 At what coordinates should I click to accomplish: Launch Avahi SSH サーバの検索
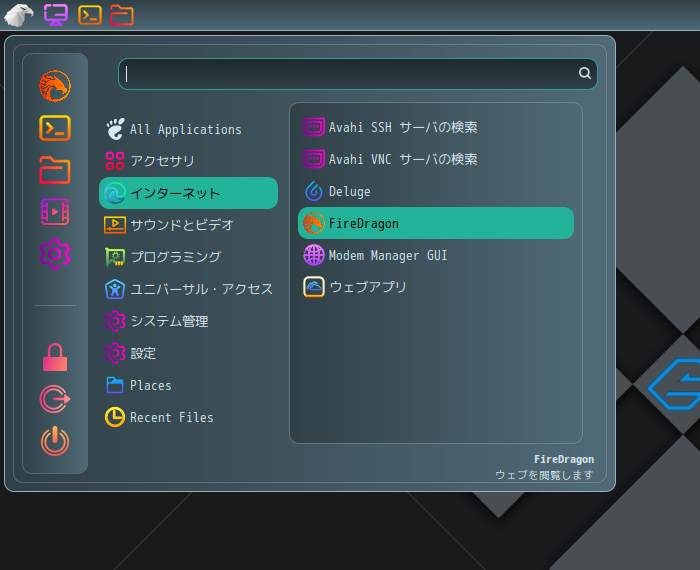pyautogui.click(x=436, y=127)
